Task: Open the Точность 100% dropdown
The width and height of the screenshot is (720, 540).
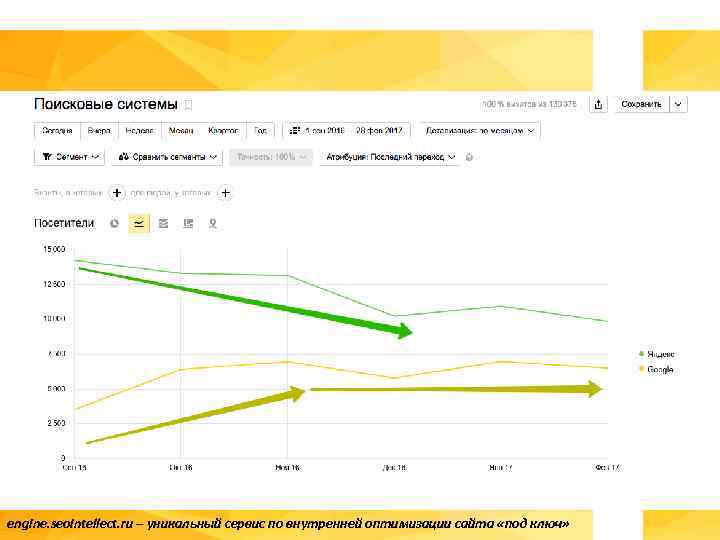Action: 271,157
